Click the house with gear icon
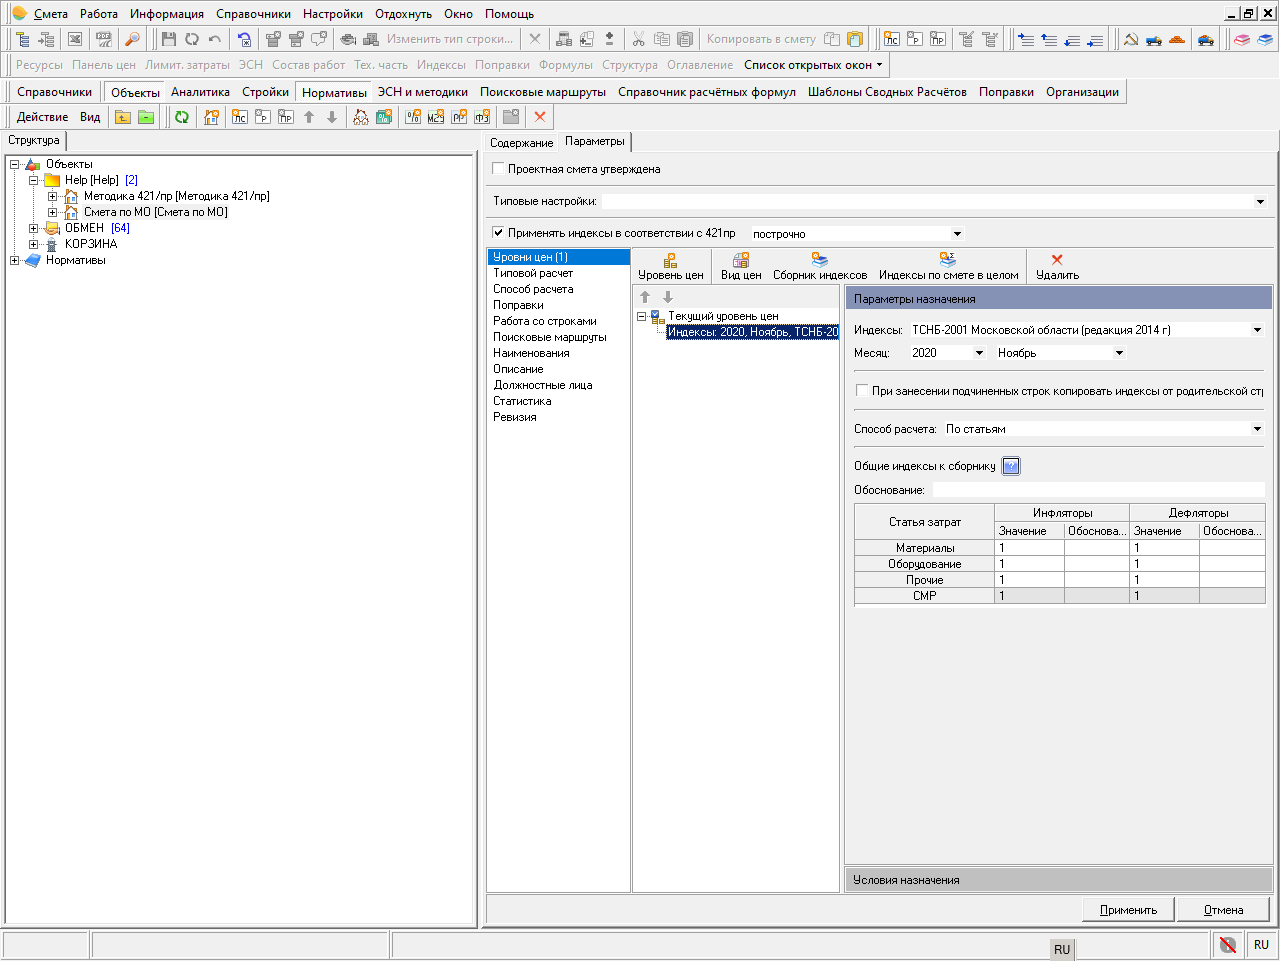 coord(211,117)
